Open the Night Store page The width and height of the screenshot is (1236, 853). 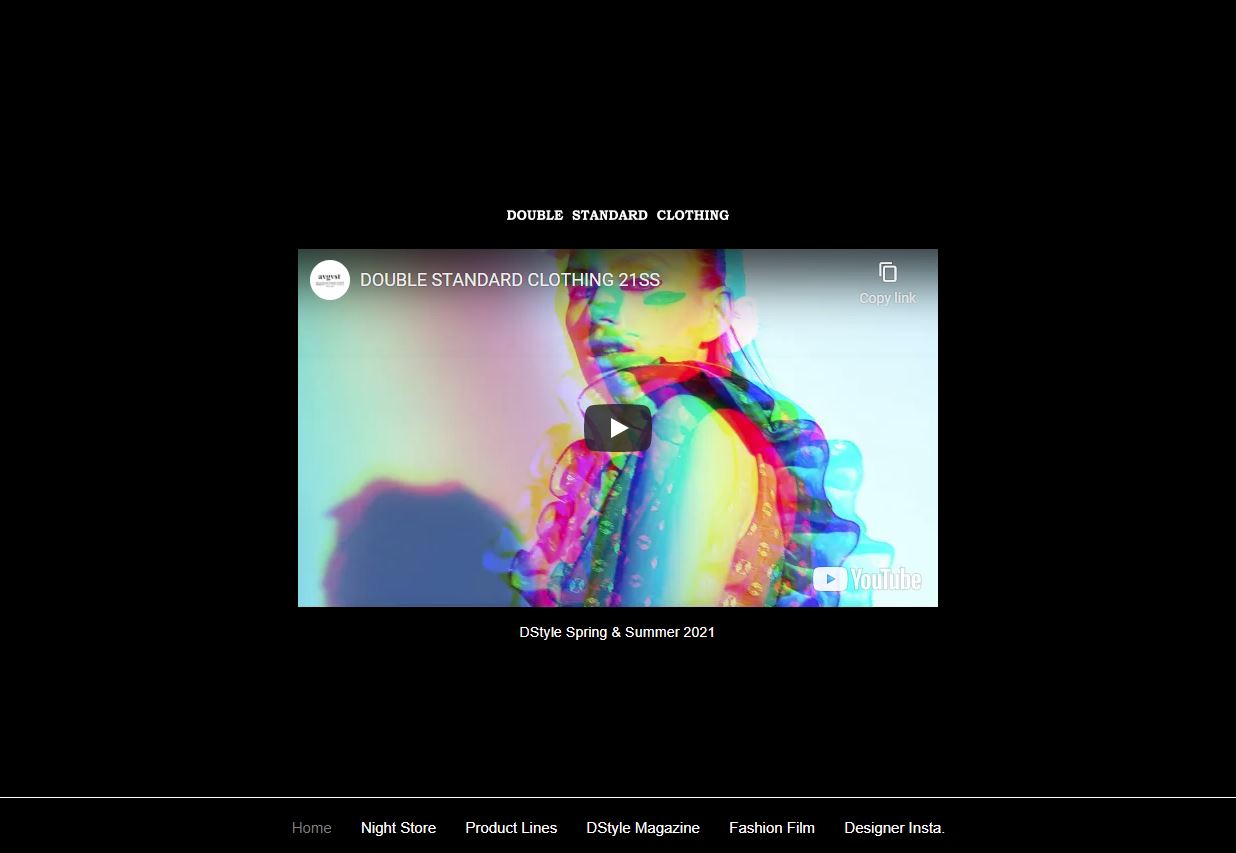pyautogui.click(x=398, y=828)
